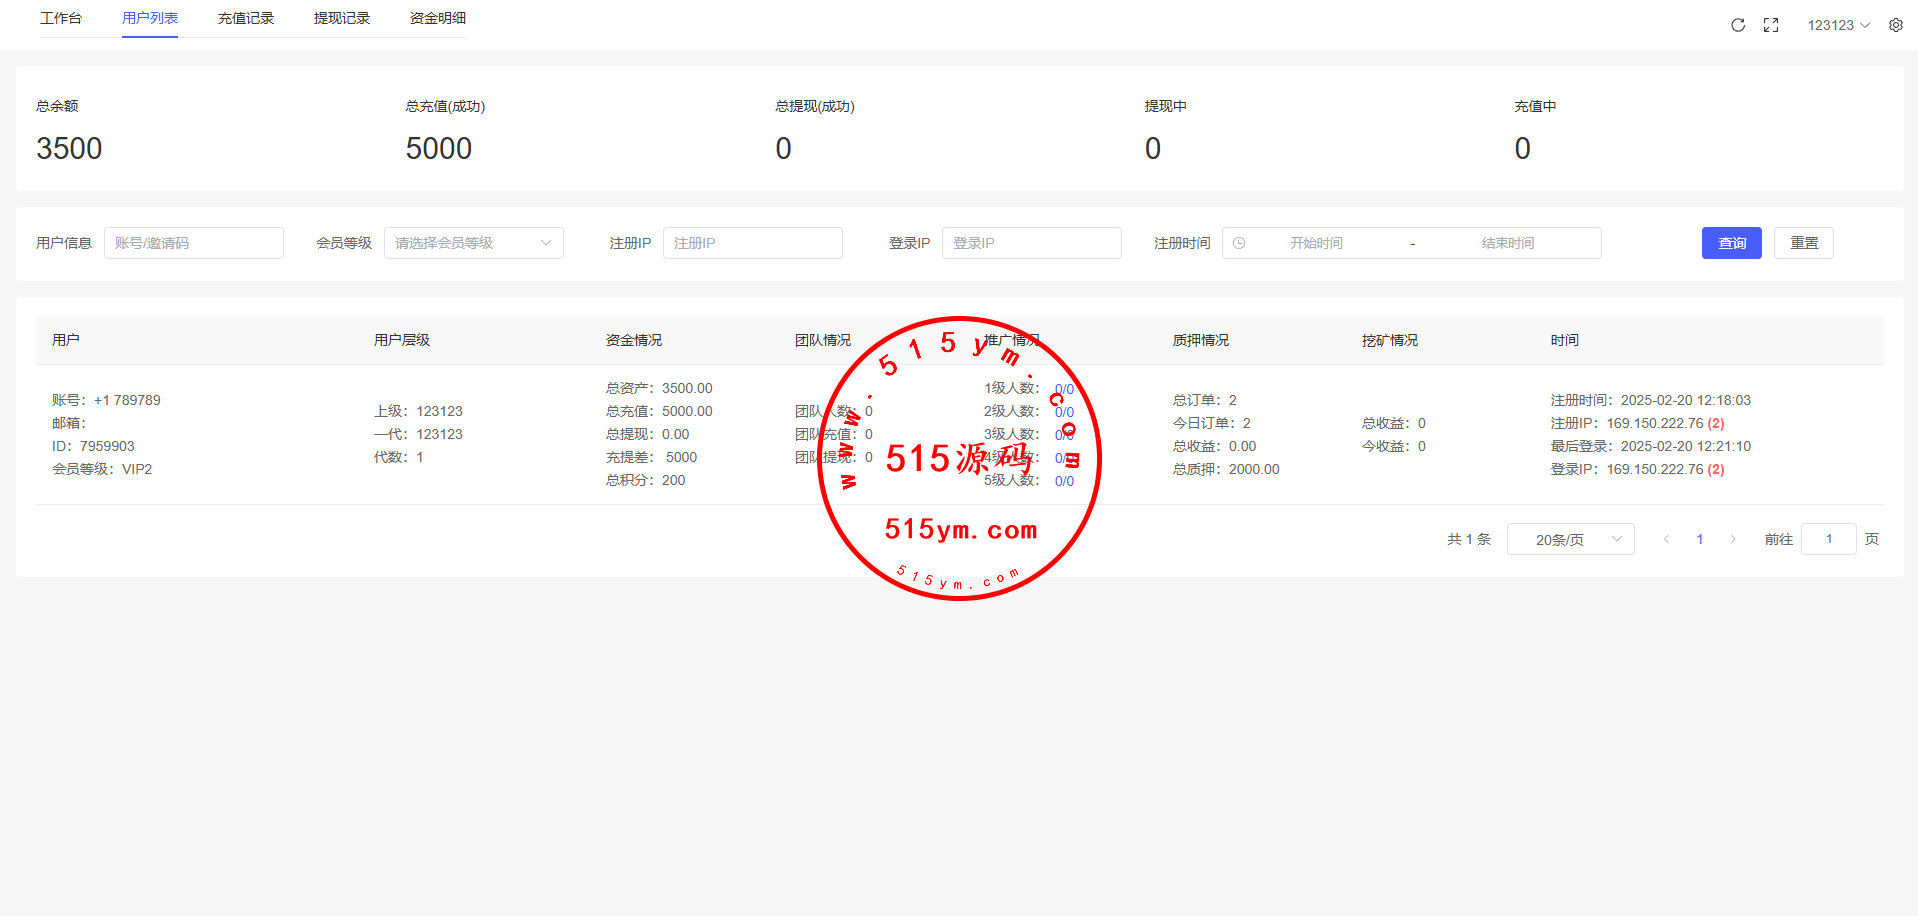
Task: Click the 查询 search button
Action: pos(1731,243)
